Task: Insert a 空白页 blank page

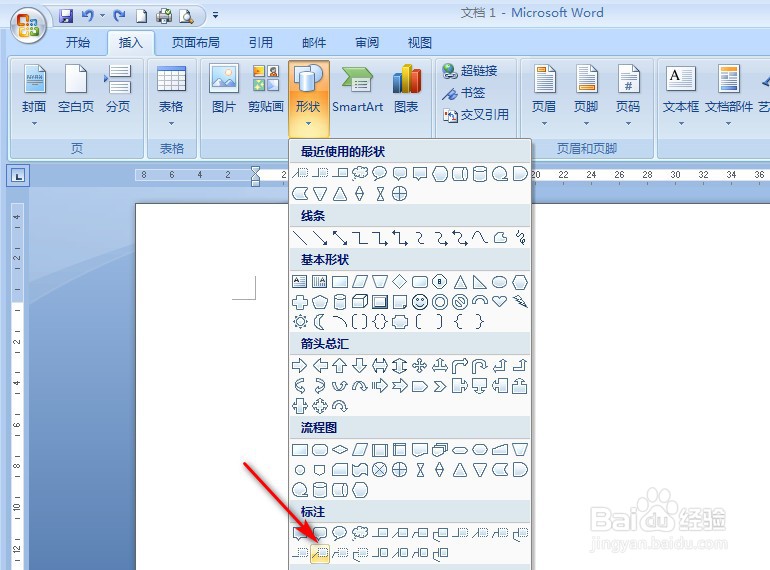Action: coord(76,89)
